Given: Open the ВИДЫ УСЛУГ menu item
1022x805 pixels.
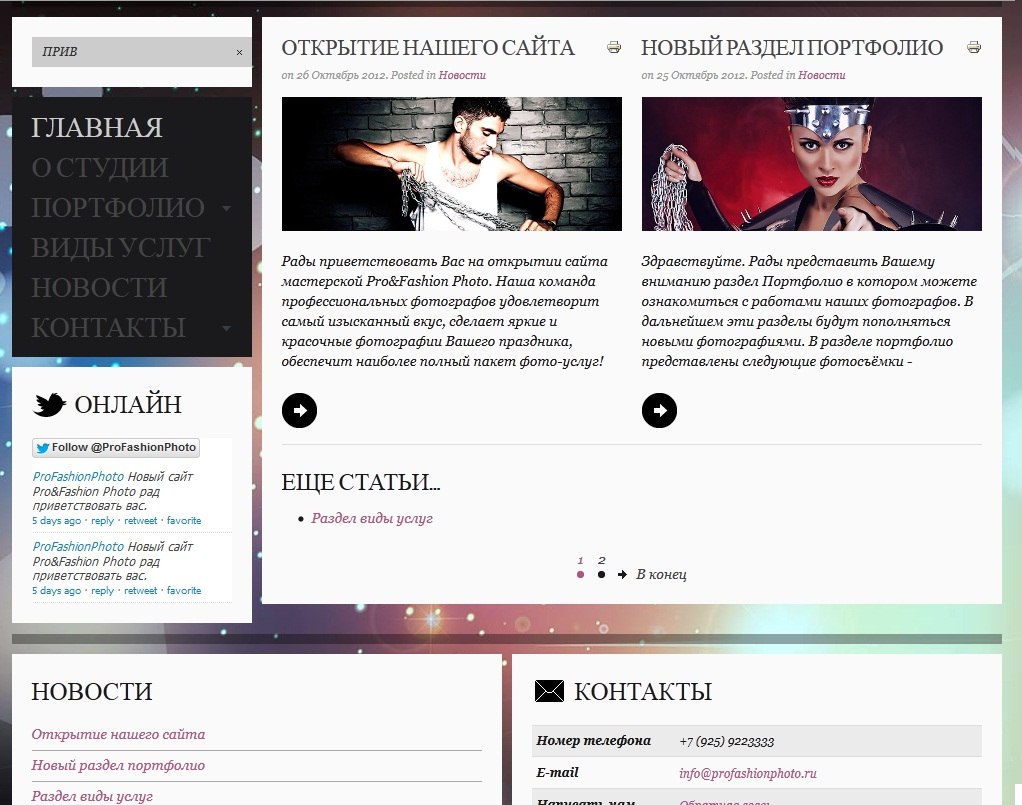Looking at the screenshot, I should click(121, 248).
